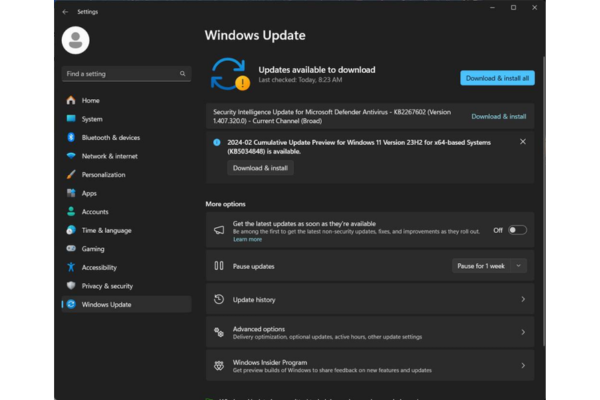Click the 'Windows Update' page title
600x400 pixels.
(x=255, y=35)
